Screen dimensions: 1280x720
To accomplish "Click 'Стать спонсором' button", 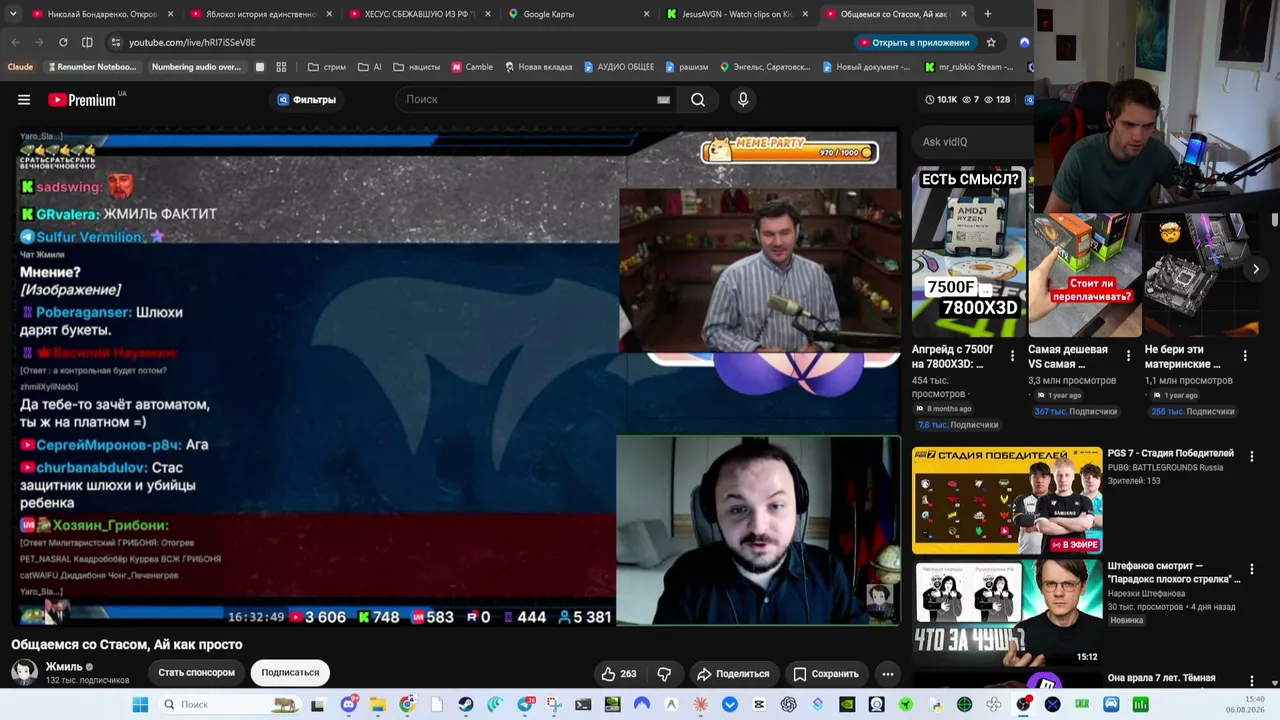I will tap(196, 673).
